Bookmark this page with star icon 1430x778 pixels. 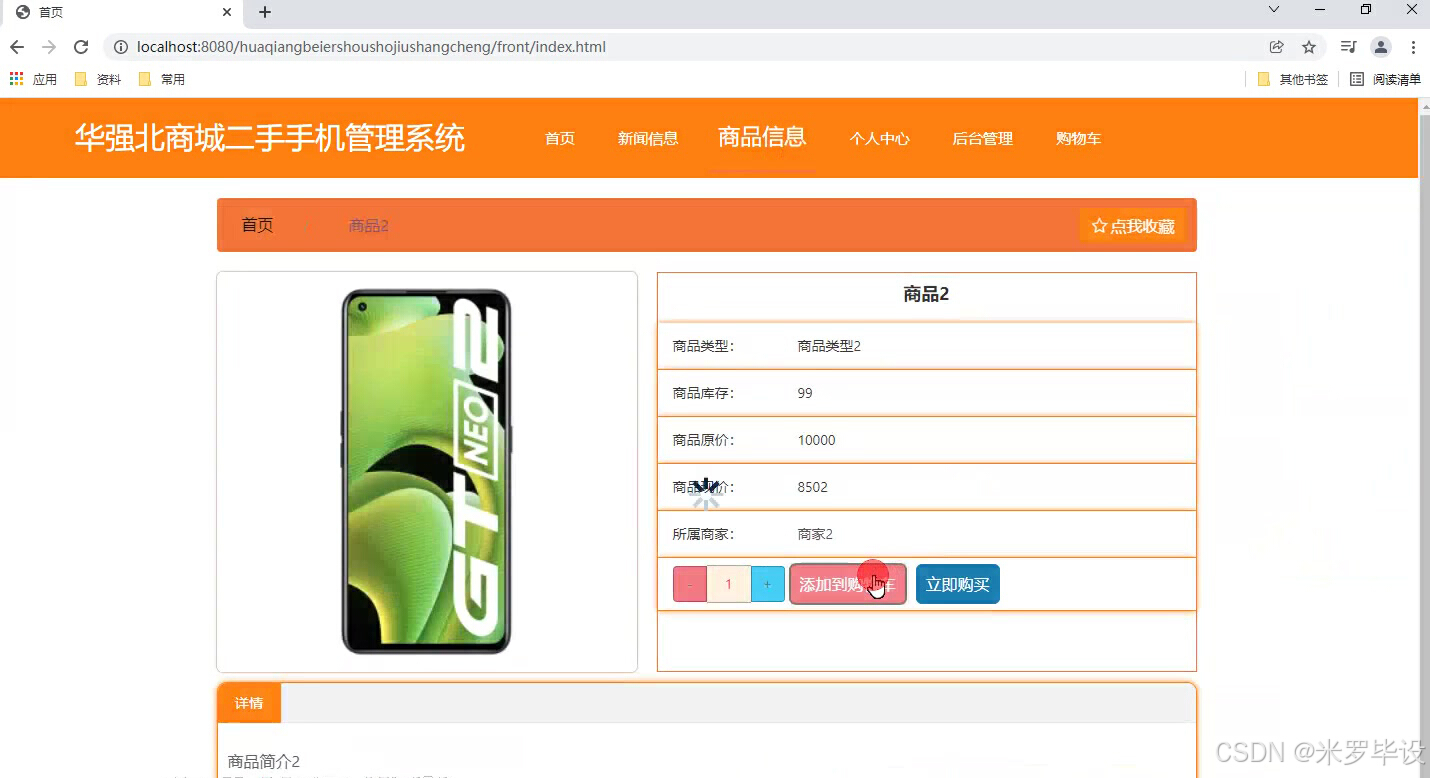1309,47
